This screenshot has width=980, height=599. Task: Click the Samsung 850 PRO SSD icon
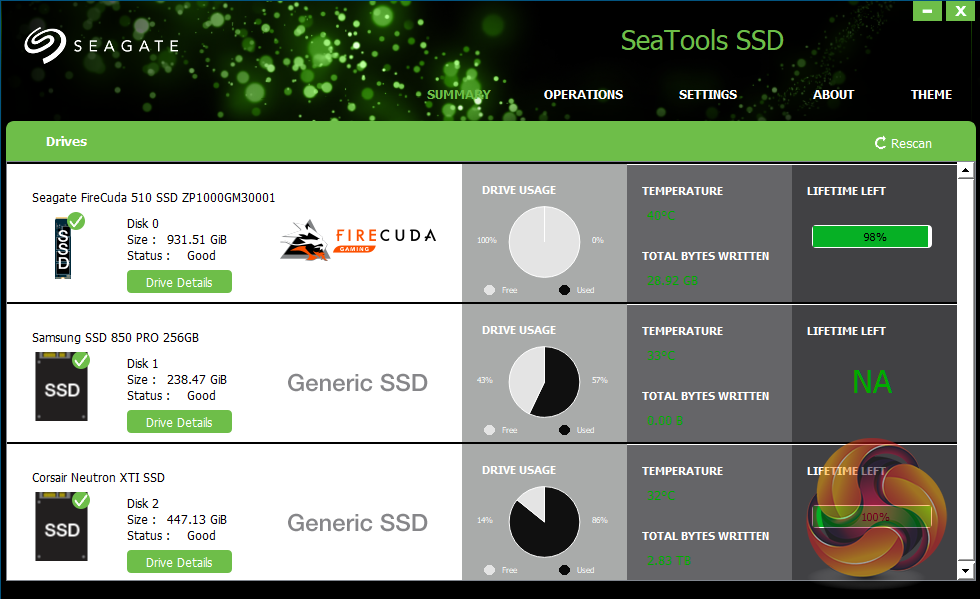tap(62, 385)
